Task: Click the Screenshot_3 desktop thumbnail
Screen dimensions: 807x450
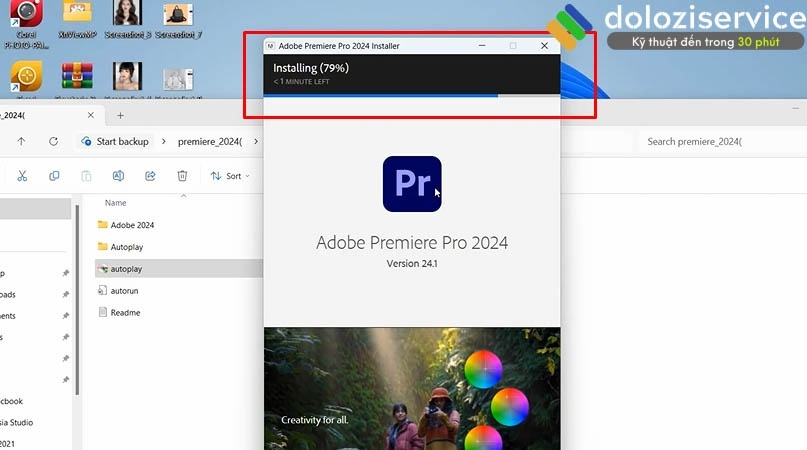Action: 128,20
